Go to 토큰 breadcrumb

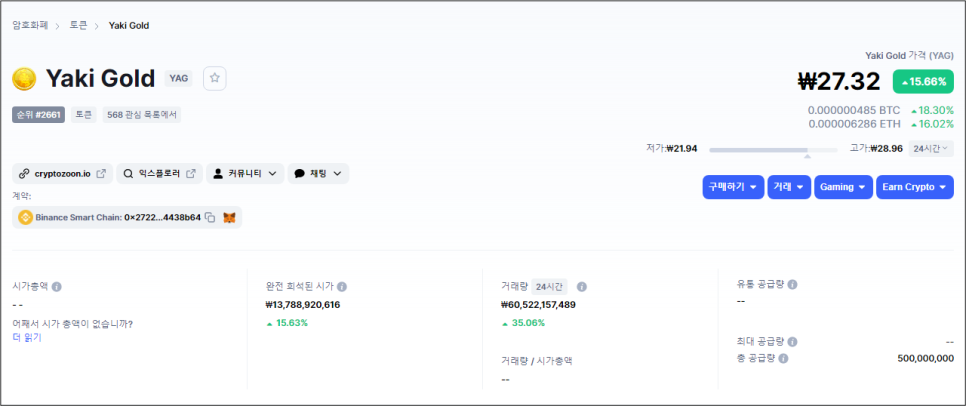(78, 24)
